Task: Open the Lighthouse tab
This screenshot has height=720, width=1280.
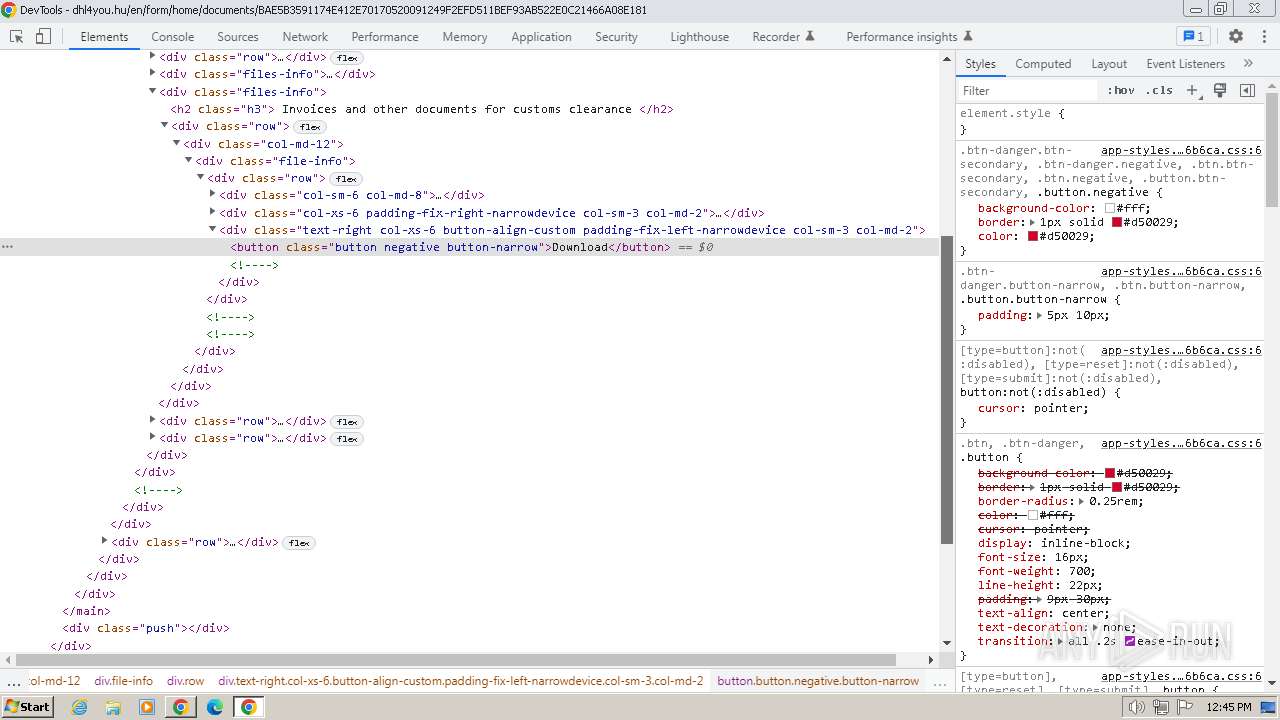Action: 699,36
